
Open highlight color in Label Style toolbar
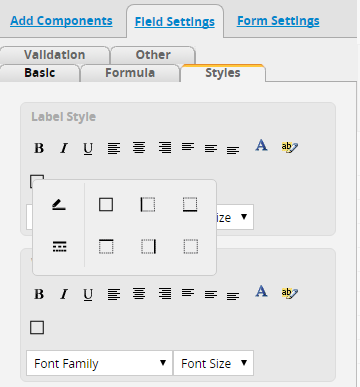click(290, 147)
